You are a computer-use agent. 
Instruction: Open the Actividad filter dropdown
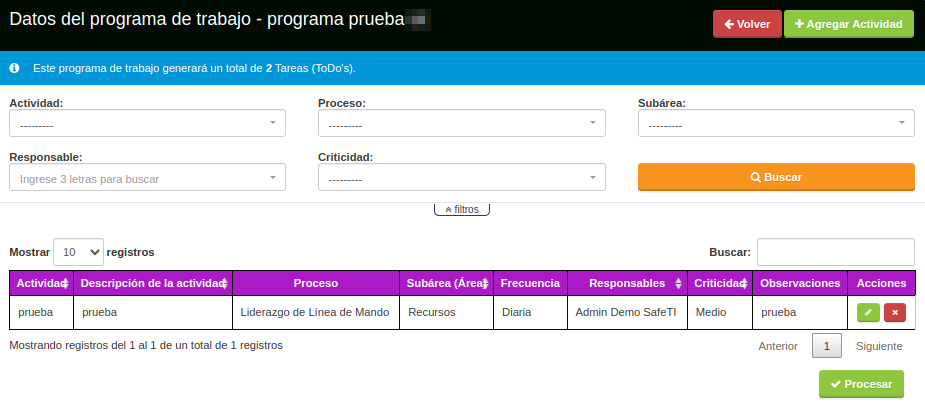pyautogui.click(x=147, y=123)
